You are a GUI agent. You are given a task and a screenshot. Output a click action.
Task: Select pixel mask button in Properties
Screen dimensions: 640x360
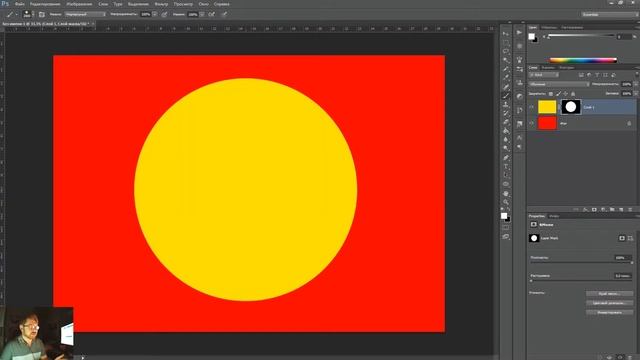tap(622, 238)
